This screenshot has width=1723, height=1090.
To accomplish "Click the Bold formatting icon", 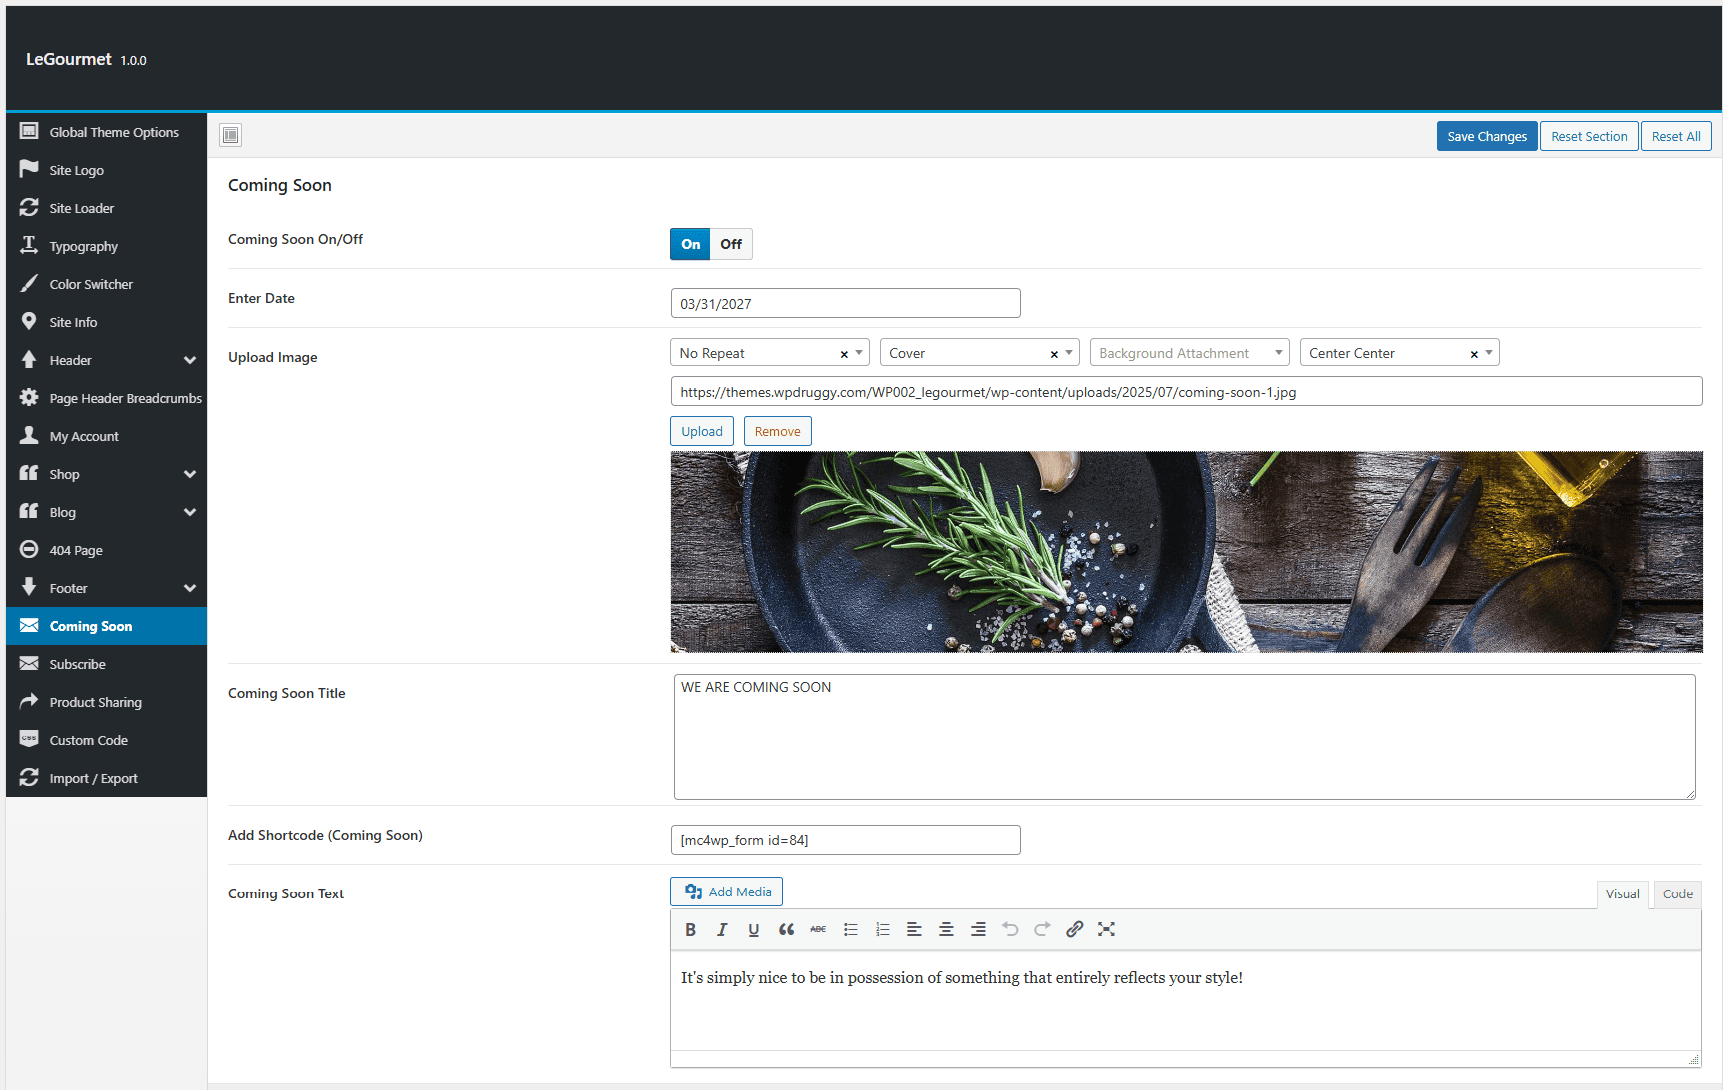I will pos(690,929).
